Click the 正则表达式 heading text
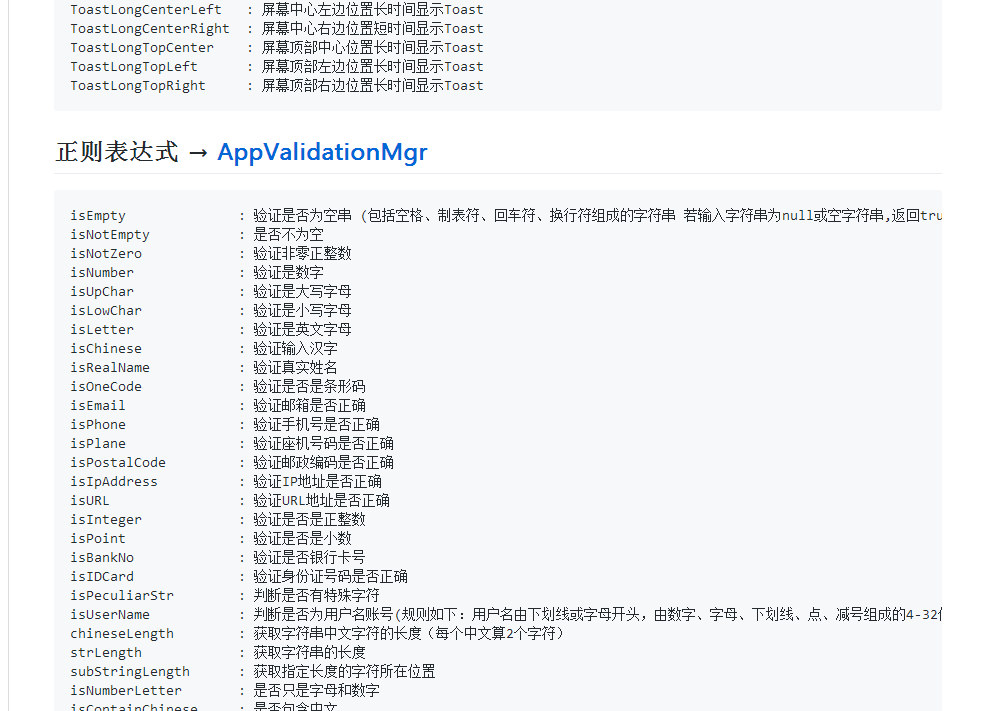The image size is (982, 711). click(x=117, y=152)
